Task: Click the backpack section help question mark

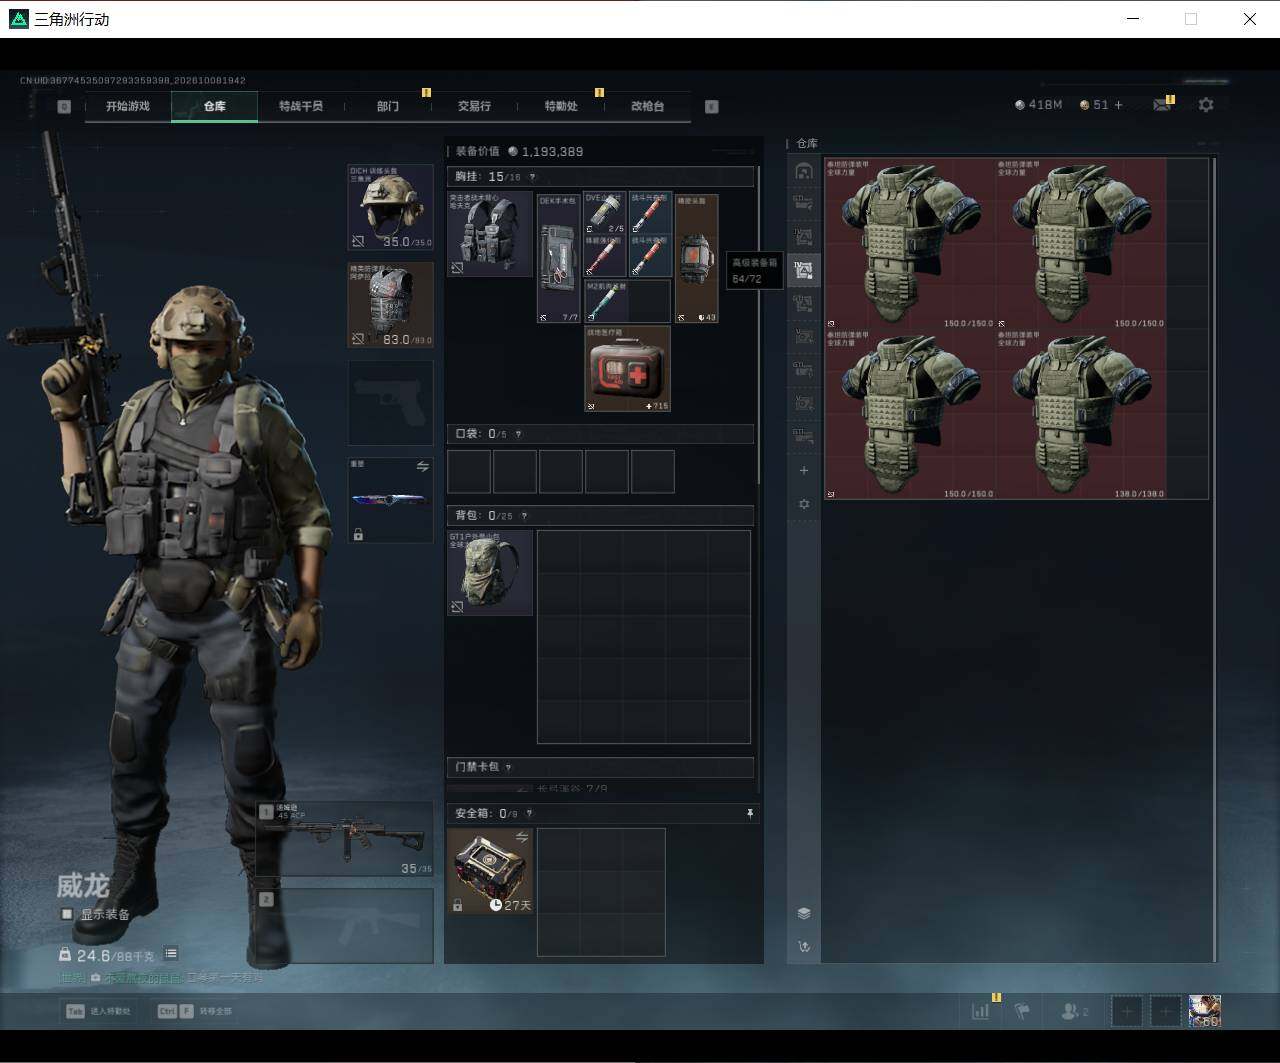Action: point(524,516)
